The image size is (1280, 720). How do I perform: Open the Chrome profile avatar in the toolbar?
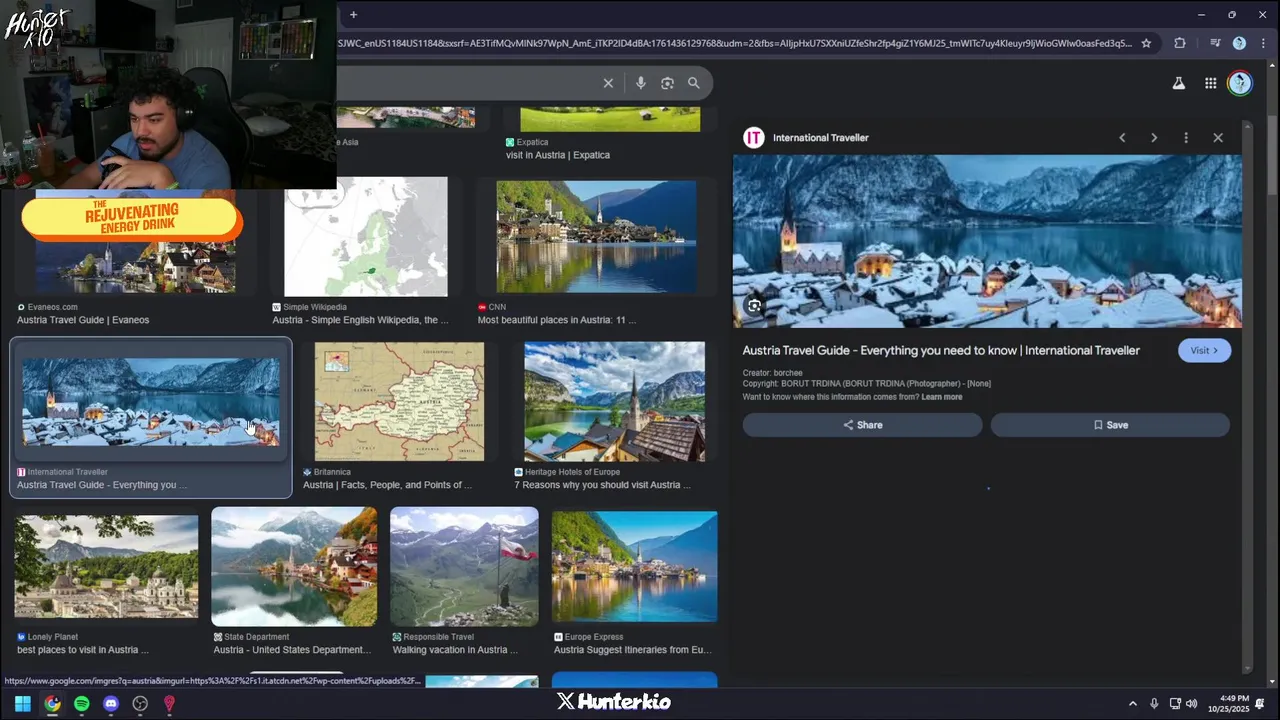pyautogui.click(x=1239, y=43)
